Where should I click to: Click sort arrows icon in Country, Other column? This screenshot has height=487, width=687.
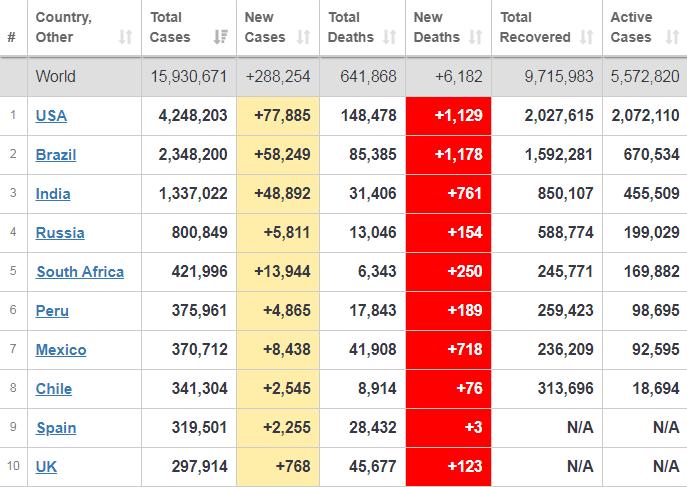click(x=125, y=38)
